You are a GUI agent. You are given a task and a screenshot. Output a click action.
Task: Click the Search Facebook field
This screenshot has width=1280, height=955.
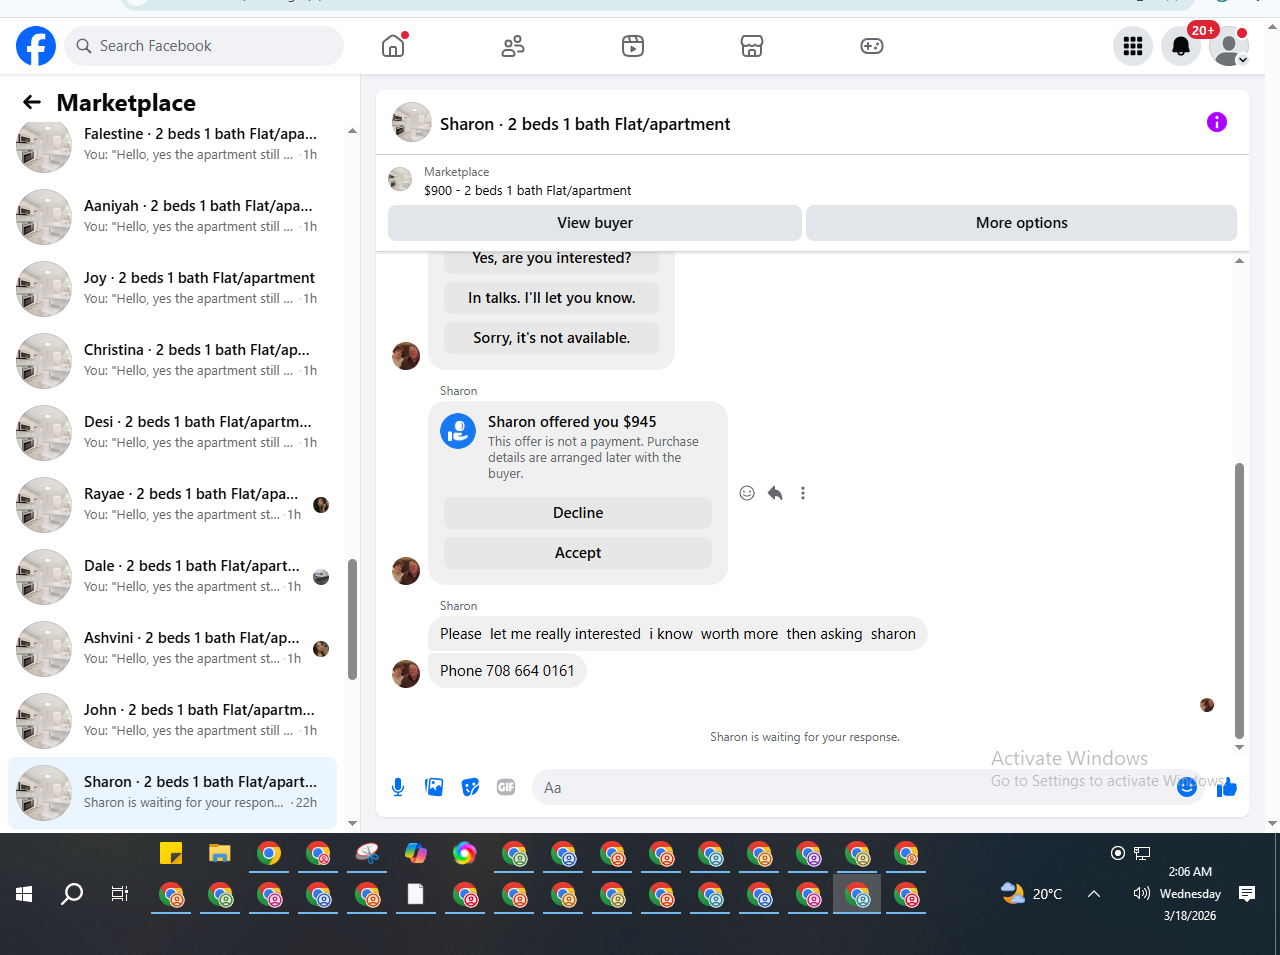[204, 46]
